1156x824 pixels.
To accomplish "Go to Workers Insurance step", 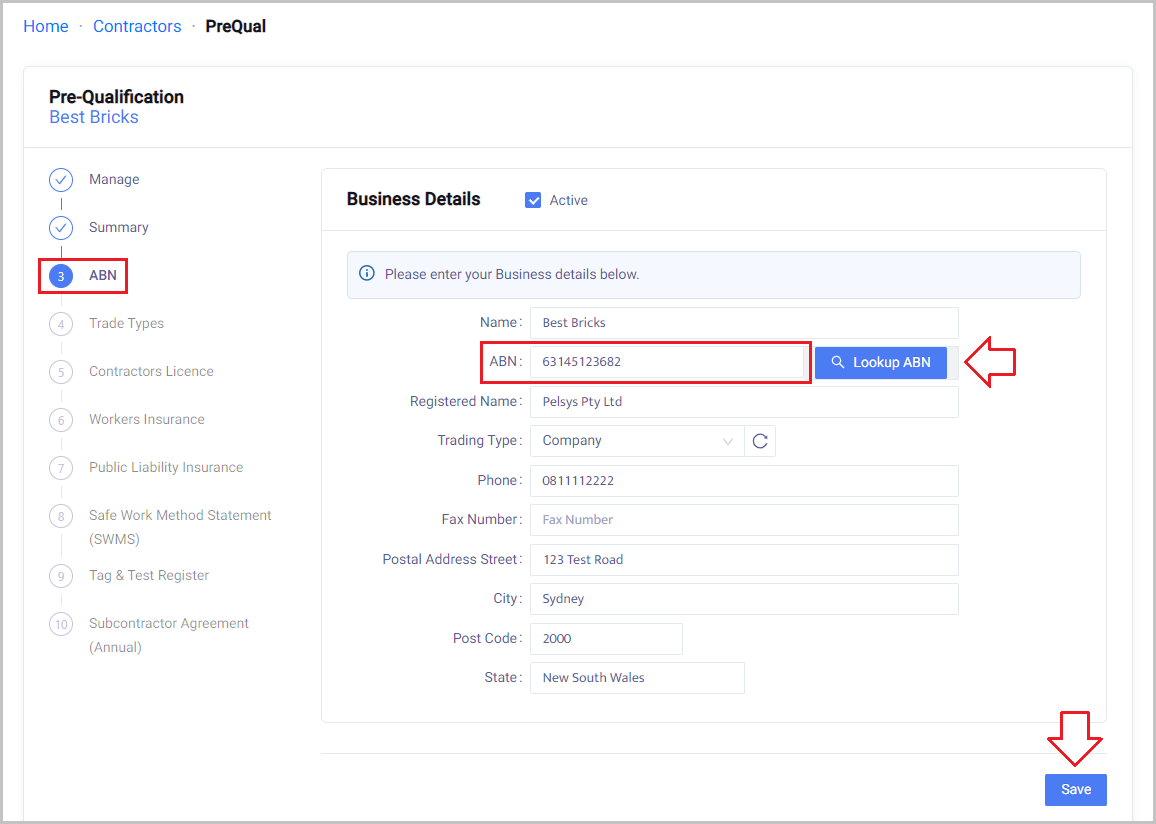I will [146, 420].
